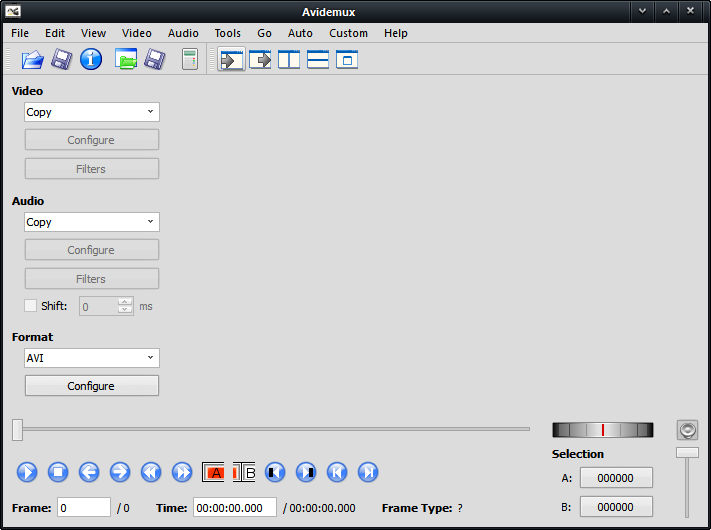
Task: Open the View menu
Action: tap(93, 33)
